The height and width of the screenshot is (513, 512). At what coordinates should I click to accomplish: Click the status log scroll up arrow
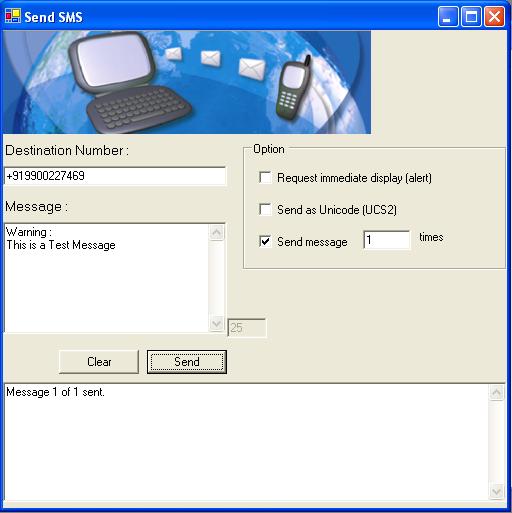496,393
